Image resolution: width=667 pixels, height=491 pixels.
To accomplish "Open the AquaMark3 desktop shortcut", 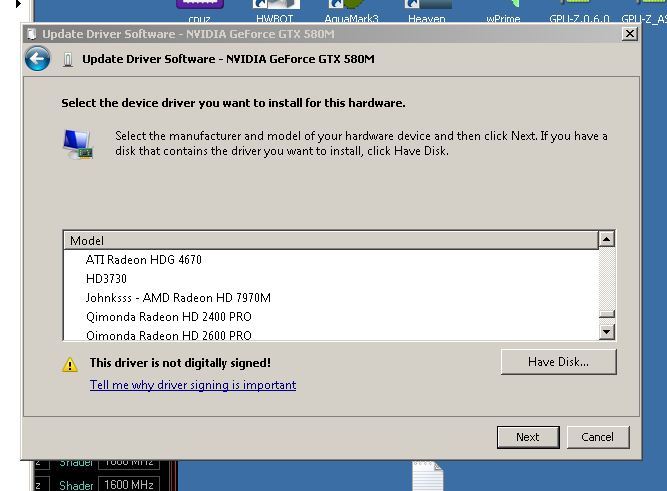I will click(351, 11).
